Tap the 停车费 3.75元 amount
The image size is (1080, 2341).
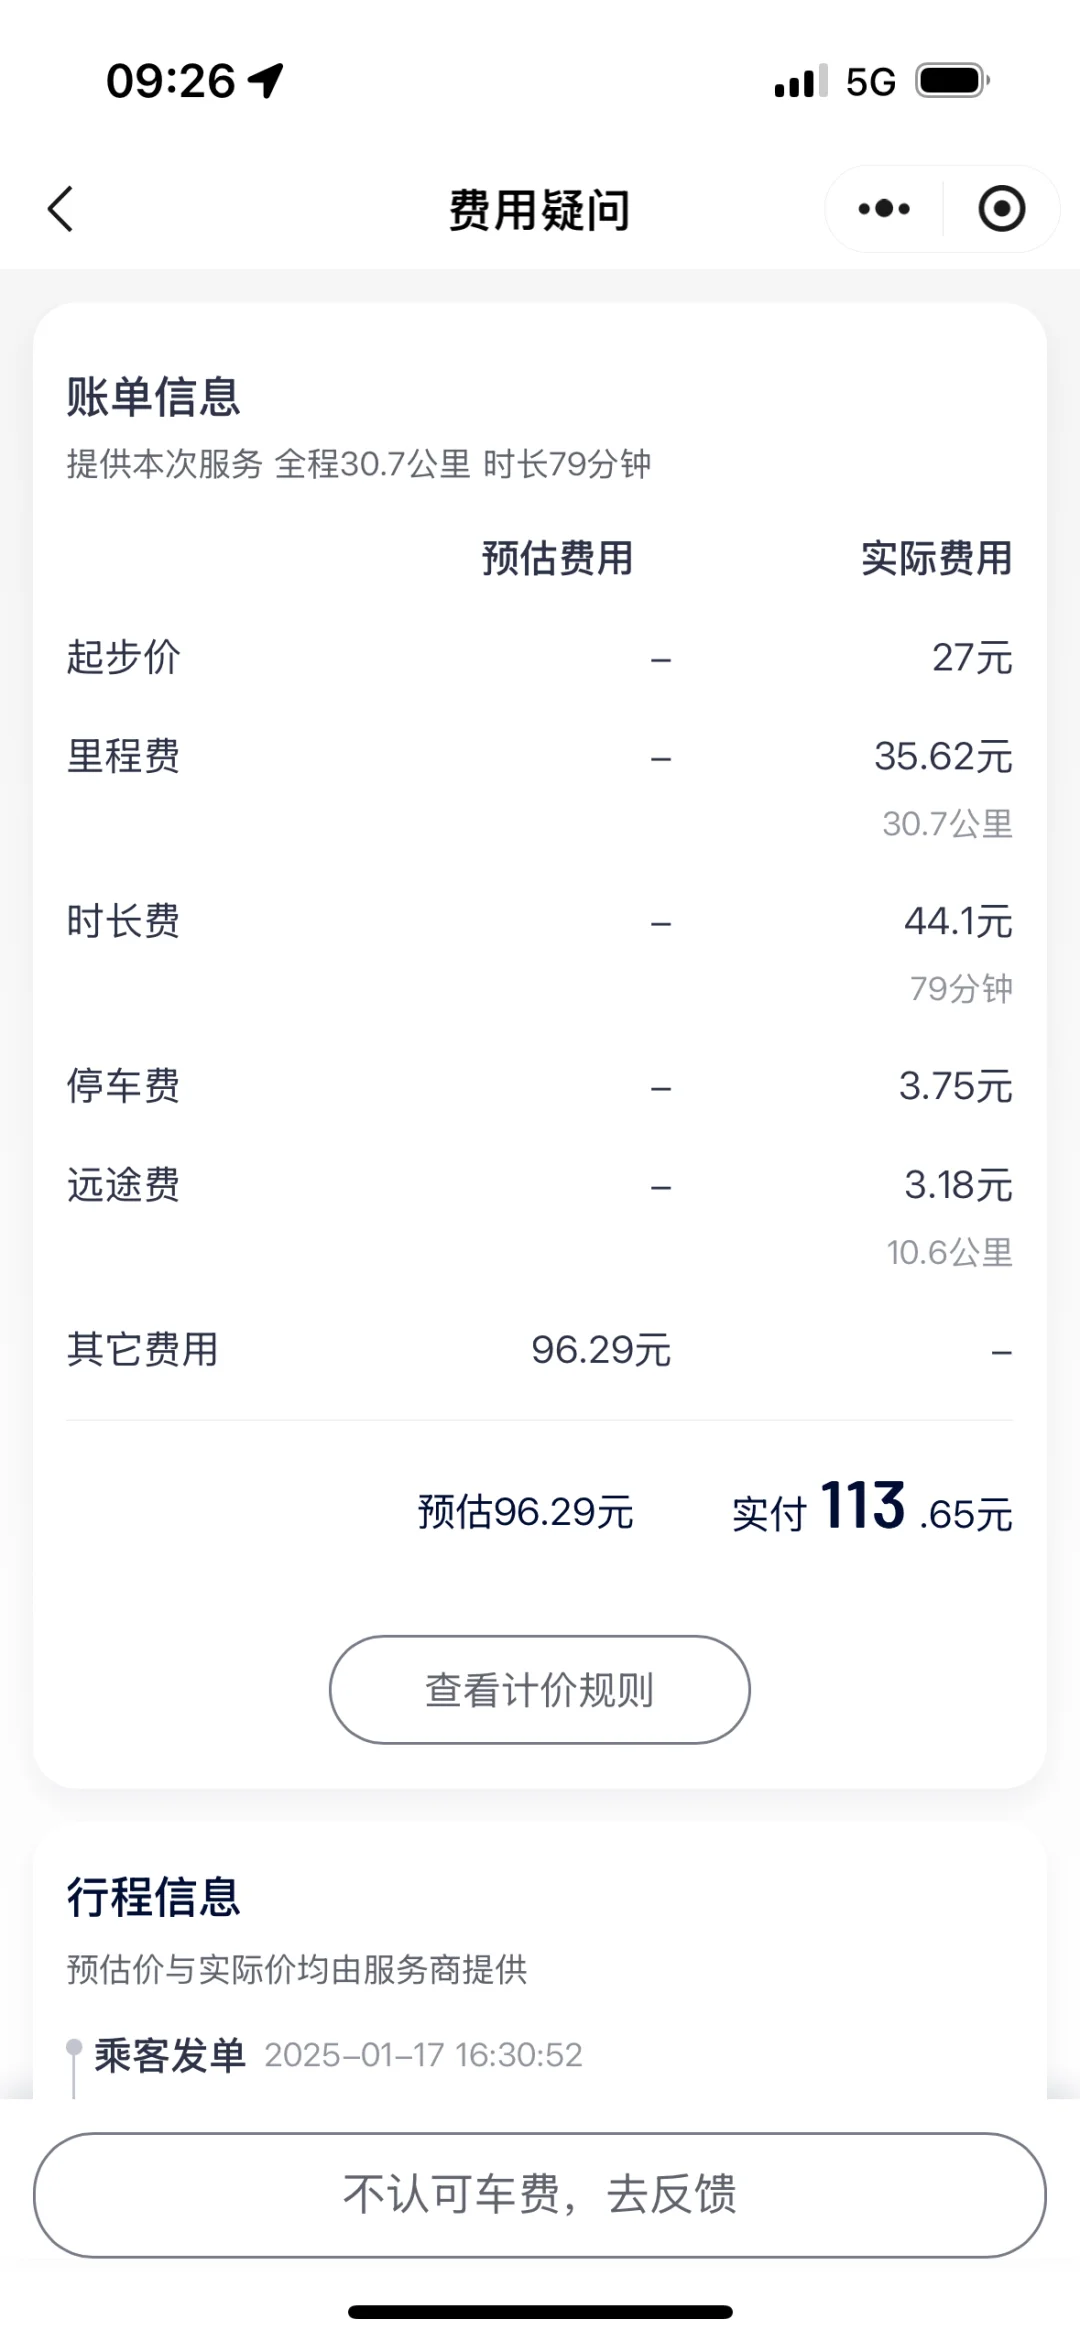[956, 1087]
